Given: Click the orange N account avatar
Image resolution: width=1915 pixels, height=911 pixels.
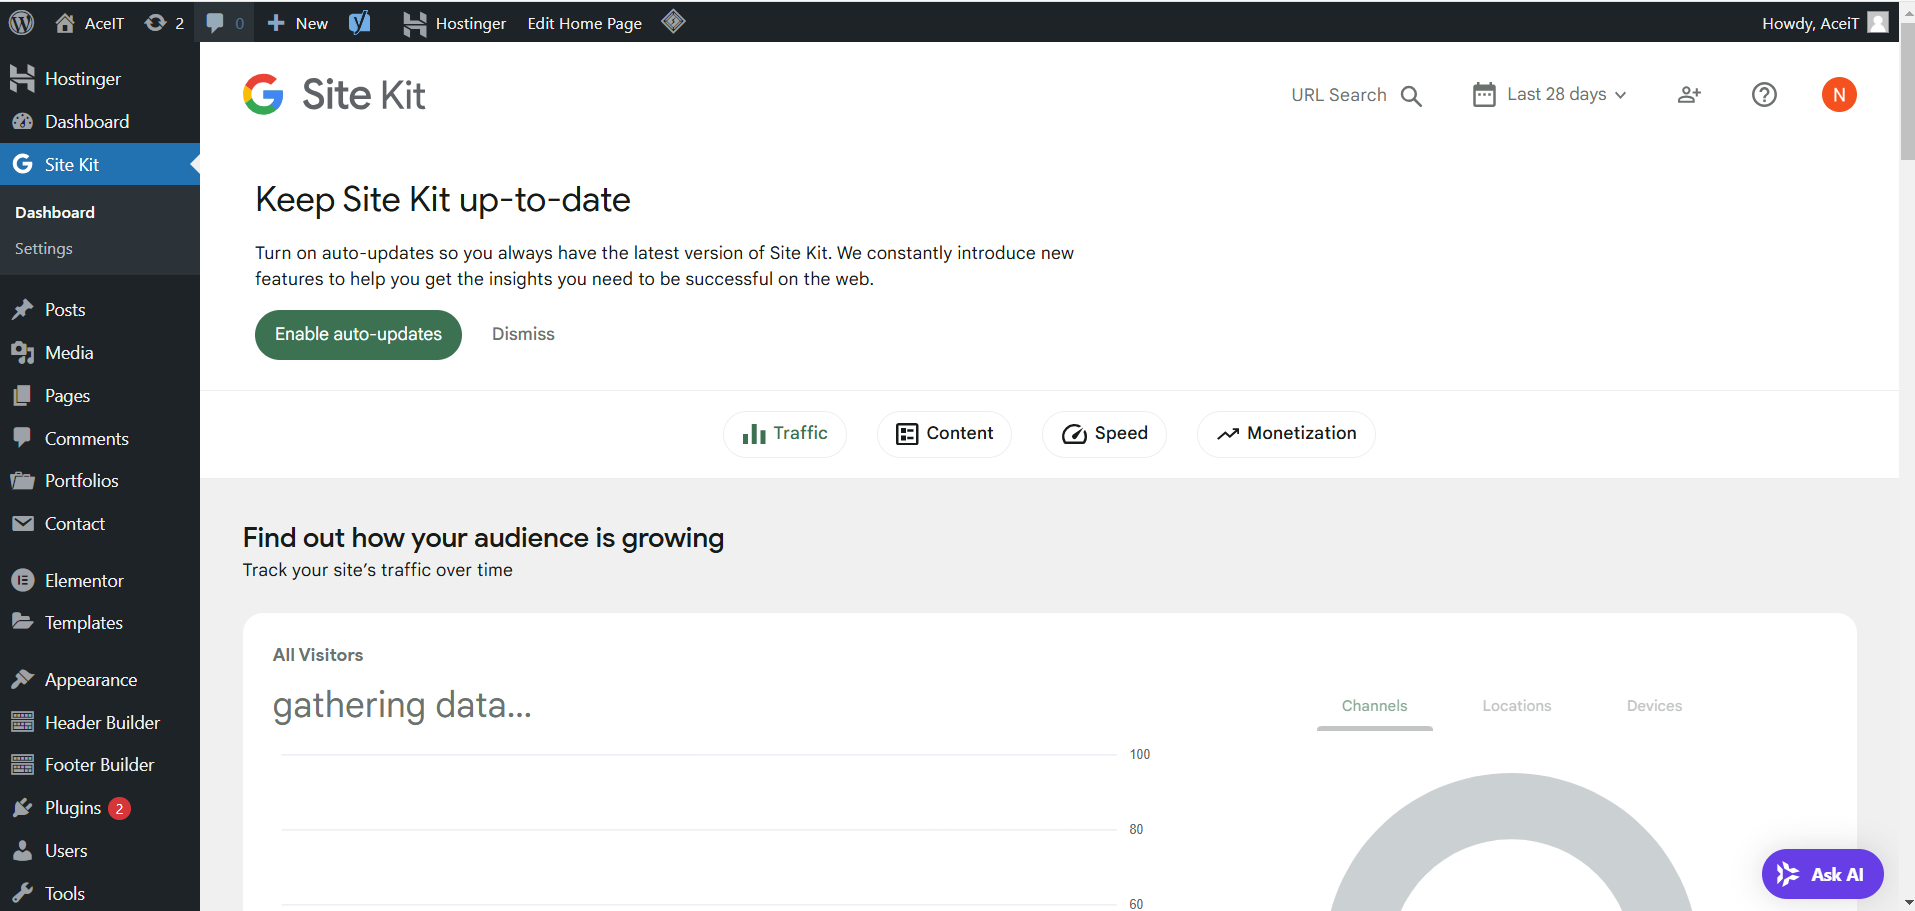Looking at the screenshot, I should pos(1838,95).
